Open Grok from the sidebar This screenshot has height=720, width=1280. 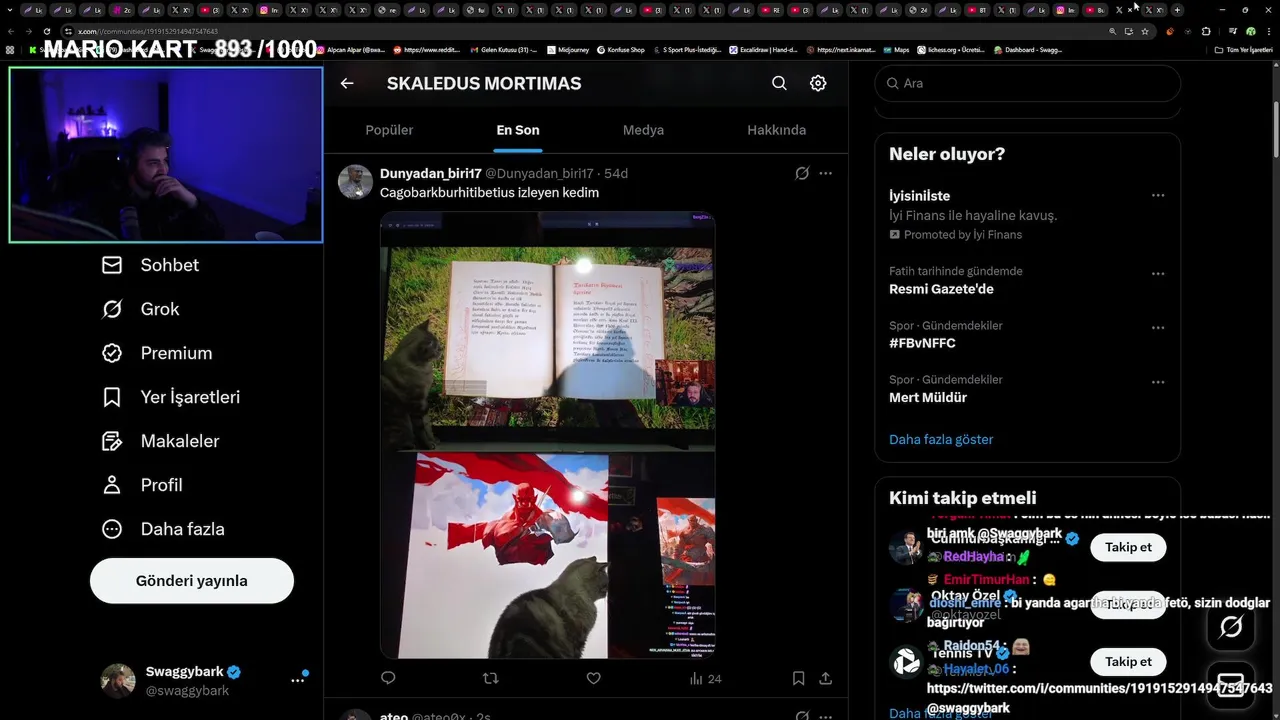tap(140, 309)
